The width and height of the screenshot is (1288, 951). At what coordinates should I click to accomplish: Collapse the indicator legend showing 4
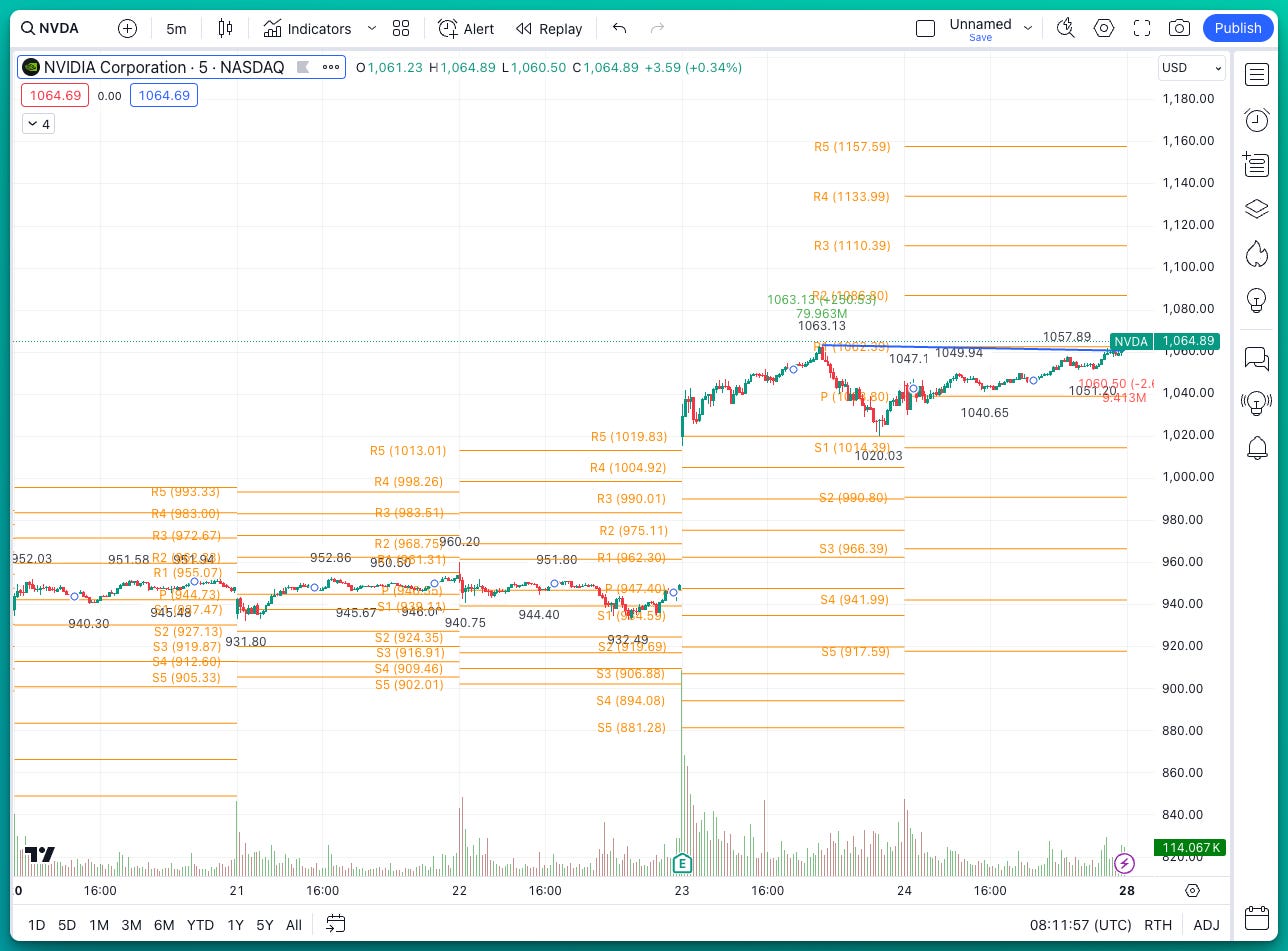(x=39, y=124)
